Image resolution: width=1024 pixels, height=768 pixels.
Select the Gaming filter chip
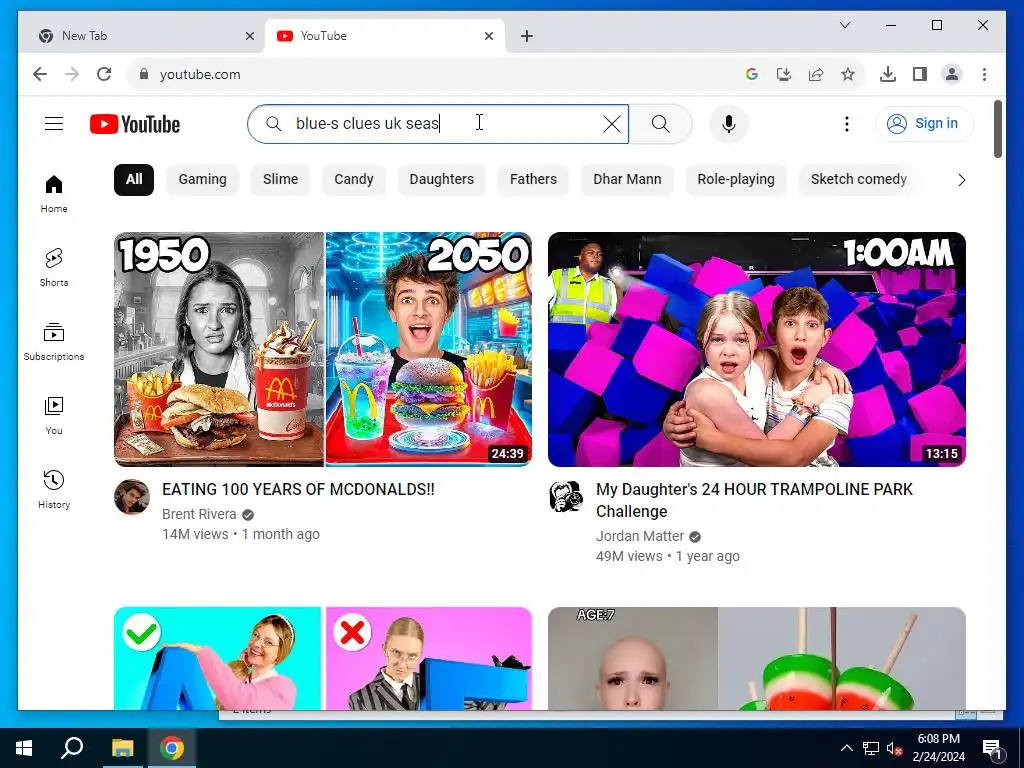tap(202, 180)
